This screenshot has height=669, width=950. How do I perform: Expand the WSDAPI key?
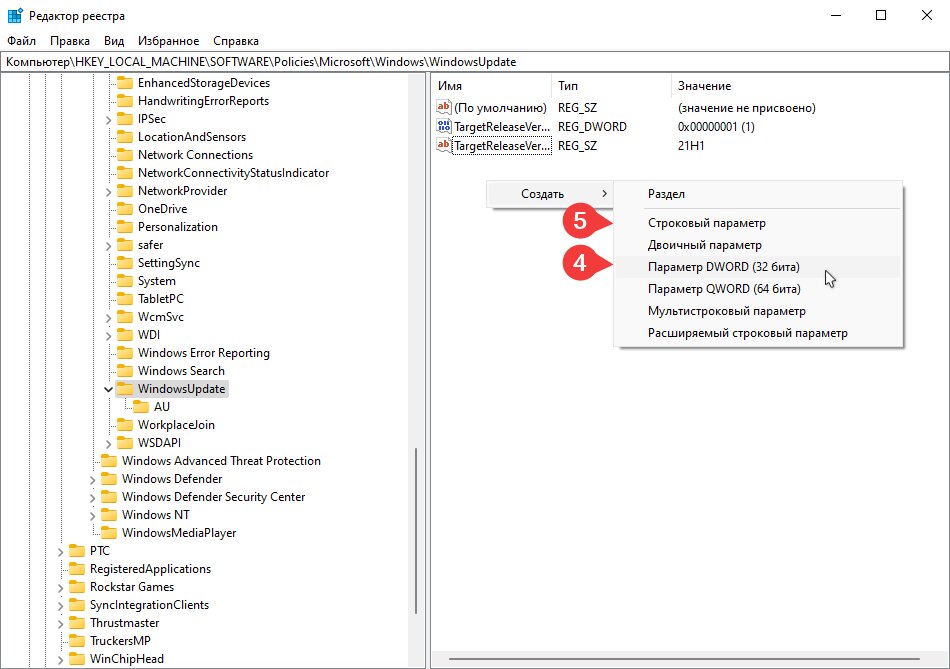click(x=108, y=444)
